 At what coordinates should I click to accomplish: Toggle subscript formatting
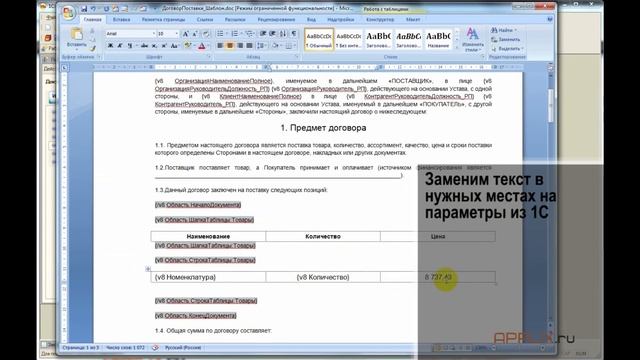[154, 46]
